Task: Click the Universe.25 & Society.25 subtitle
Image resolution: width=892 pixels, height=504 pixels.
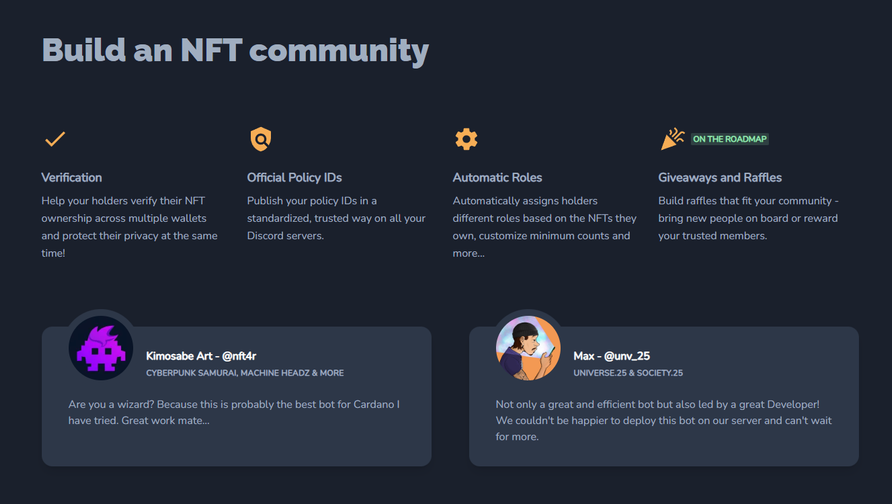Action: tap(628, 373)
